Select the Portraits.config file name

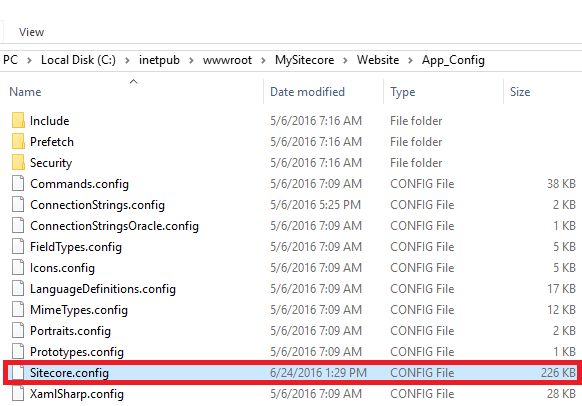pos(70,331)
